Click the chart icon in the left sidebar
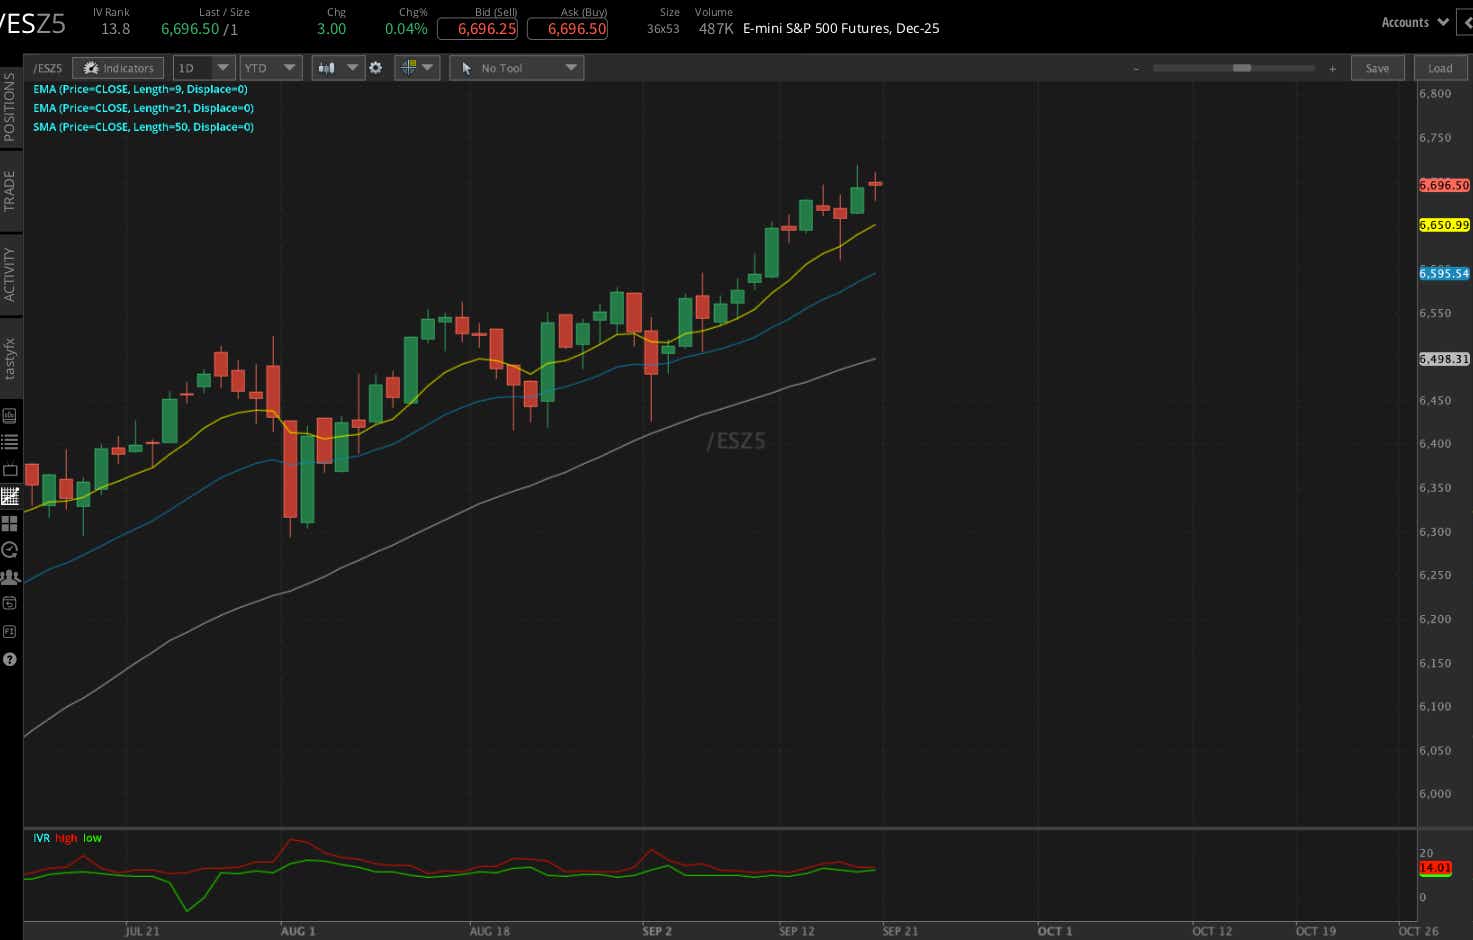The height and width of the screenshot is (940, 1473). coord(10,414)
